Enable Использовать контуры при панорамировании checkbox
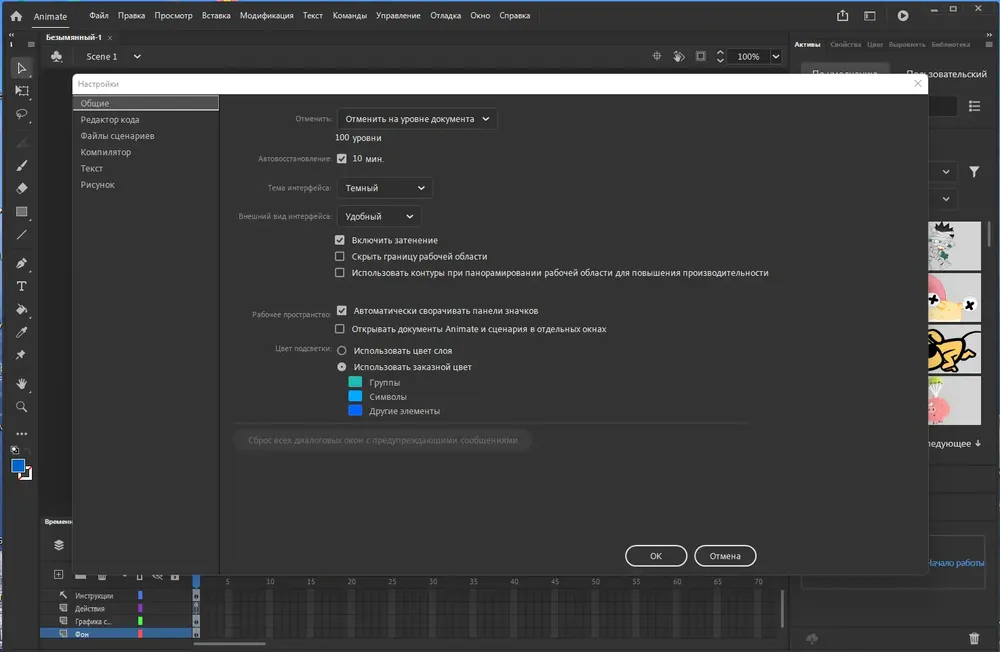Viewport: 1000px width, 652px height. [x=340, y=272]
